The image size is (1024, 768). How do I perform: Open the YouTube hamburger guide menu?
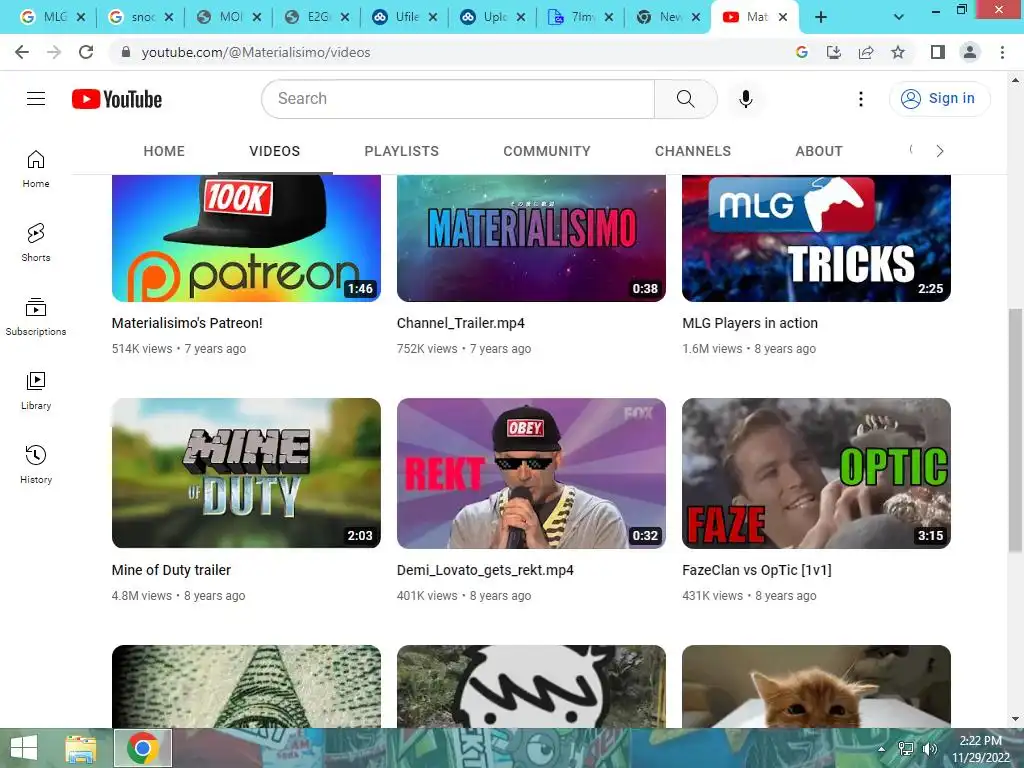(36, 99)
